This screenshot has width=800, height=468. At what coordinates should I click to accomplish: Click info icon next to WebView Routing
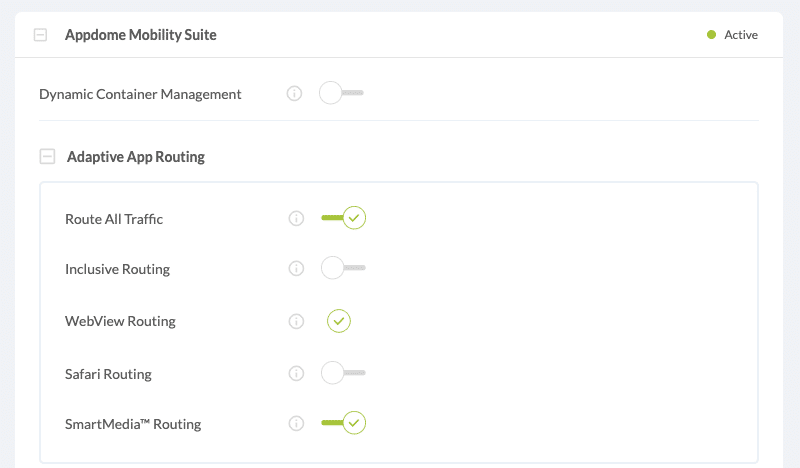tap(296, 321)
